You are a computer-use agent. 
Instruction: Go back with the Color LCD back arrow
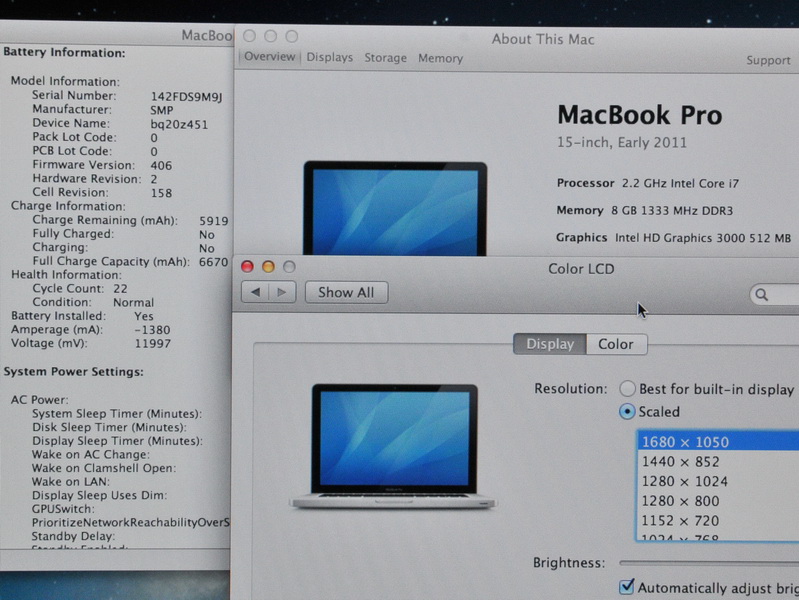(255, 293)
